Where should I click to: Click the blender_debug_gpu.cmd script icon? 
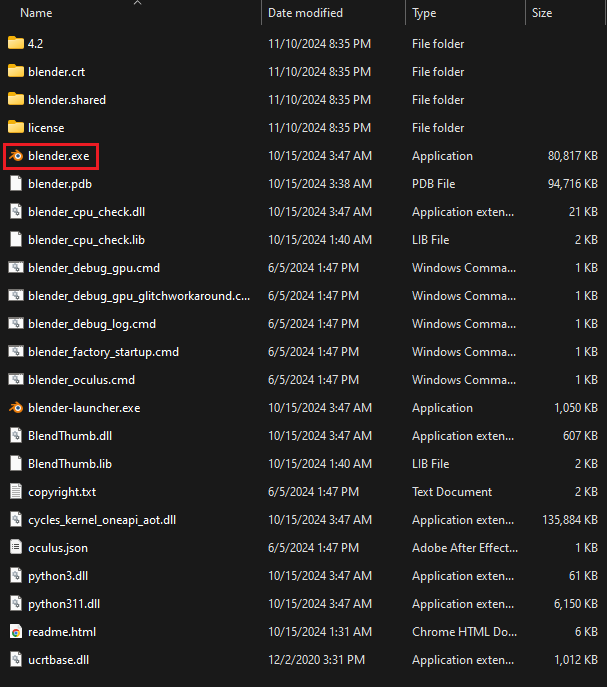[x=16, y=268]
